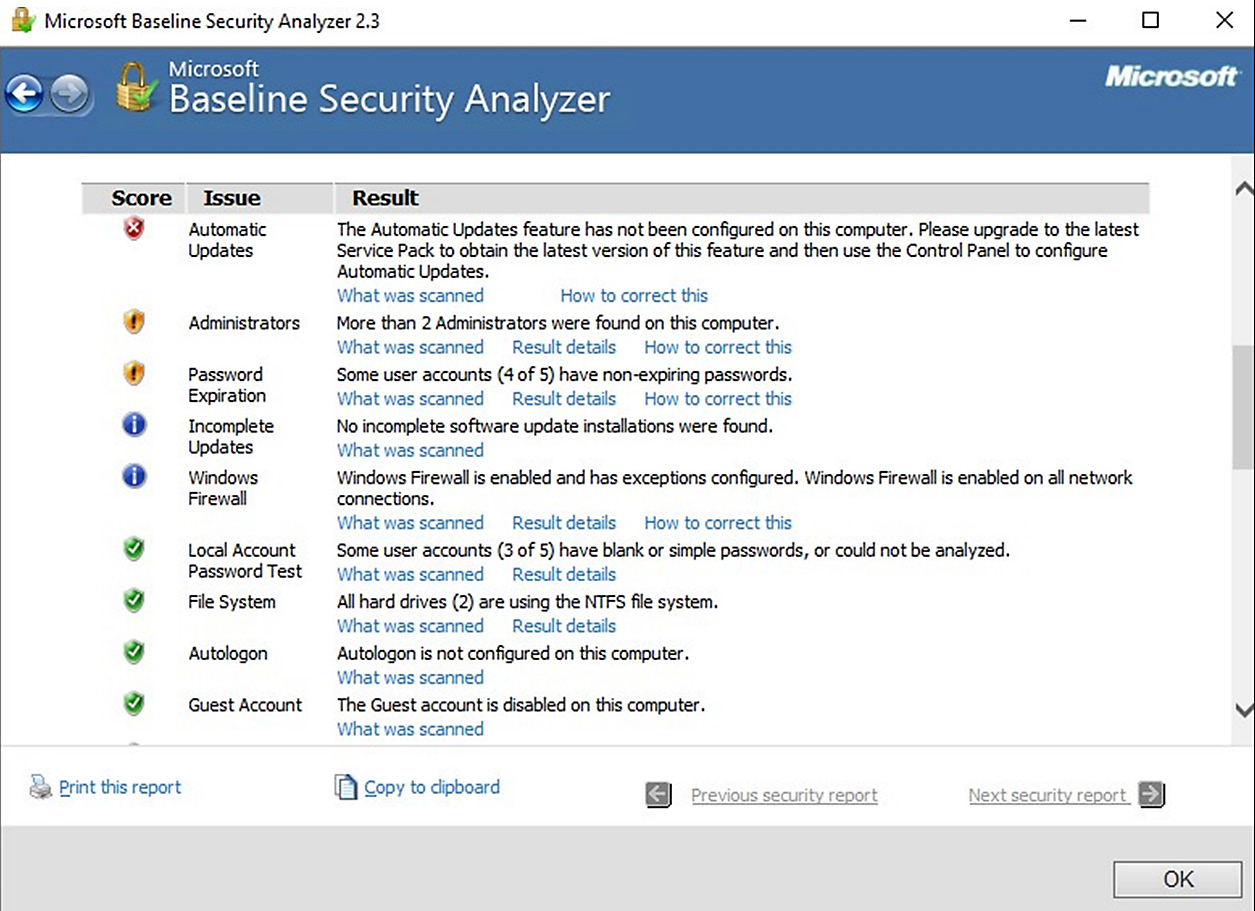Click the right arrow icon for Next report
The width and height of the screenshot is (1255, 911).
(1152, 795)
